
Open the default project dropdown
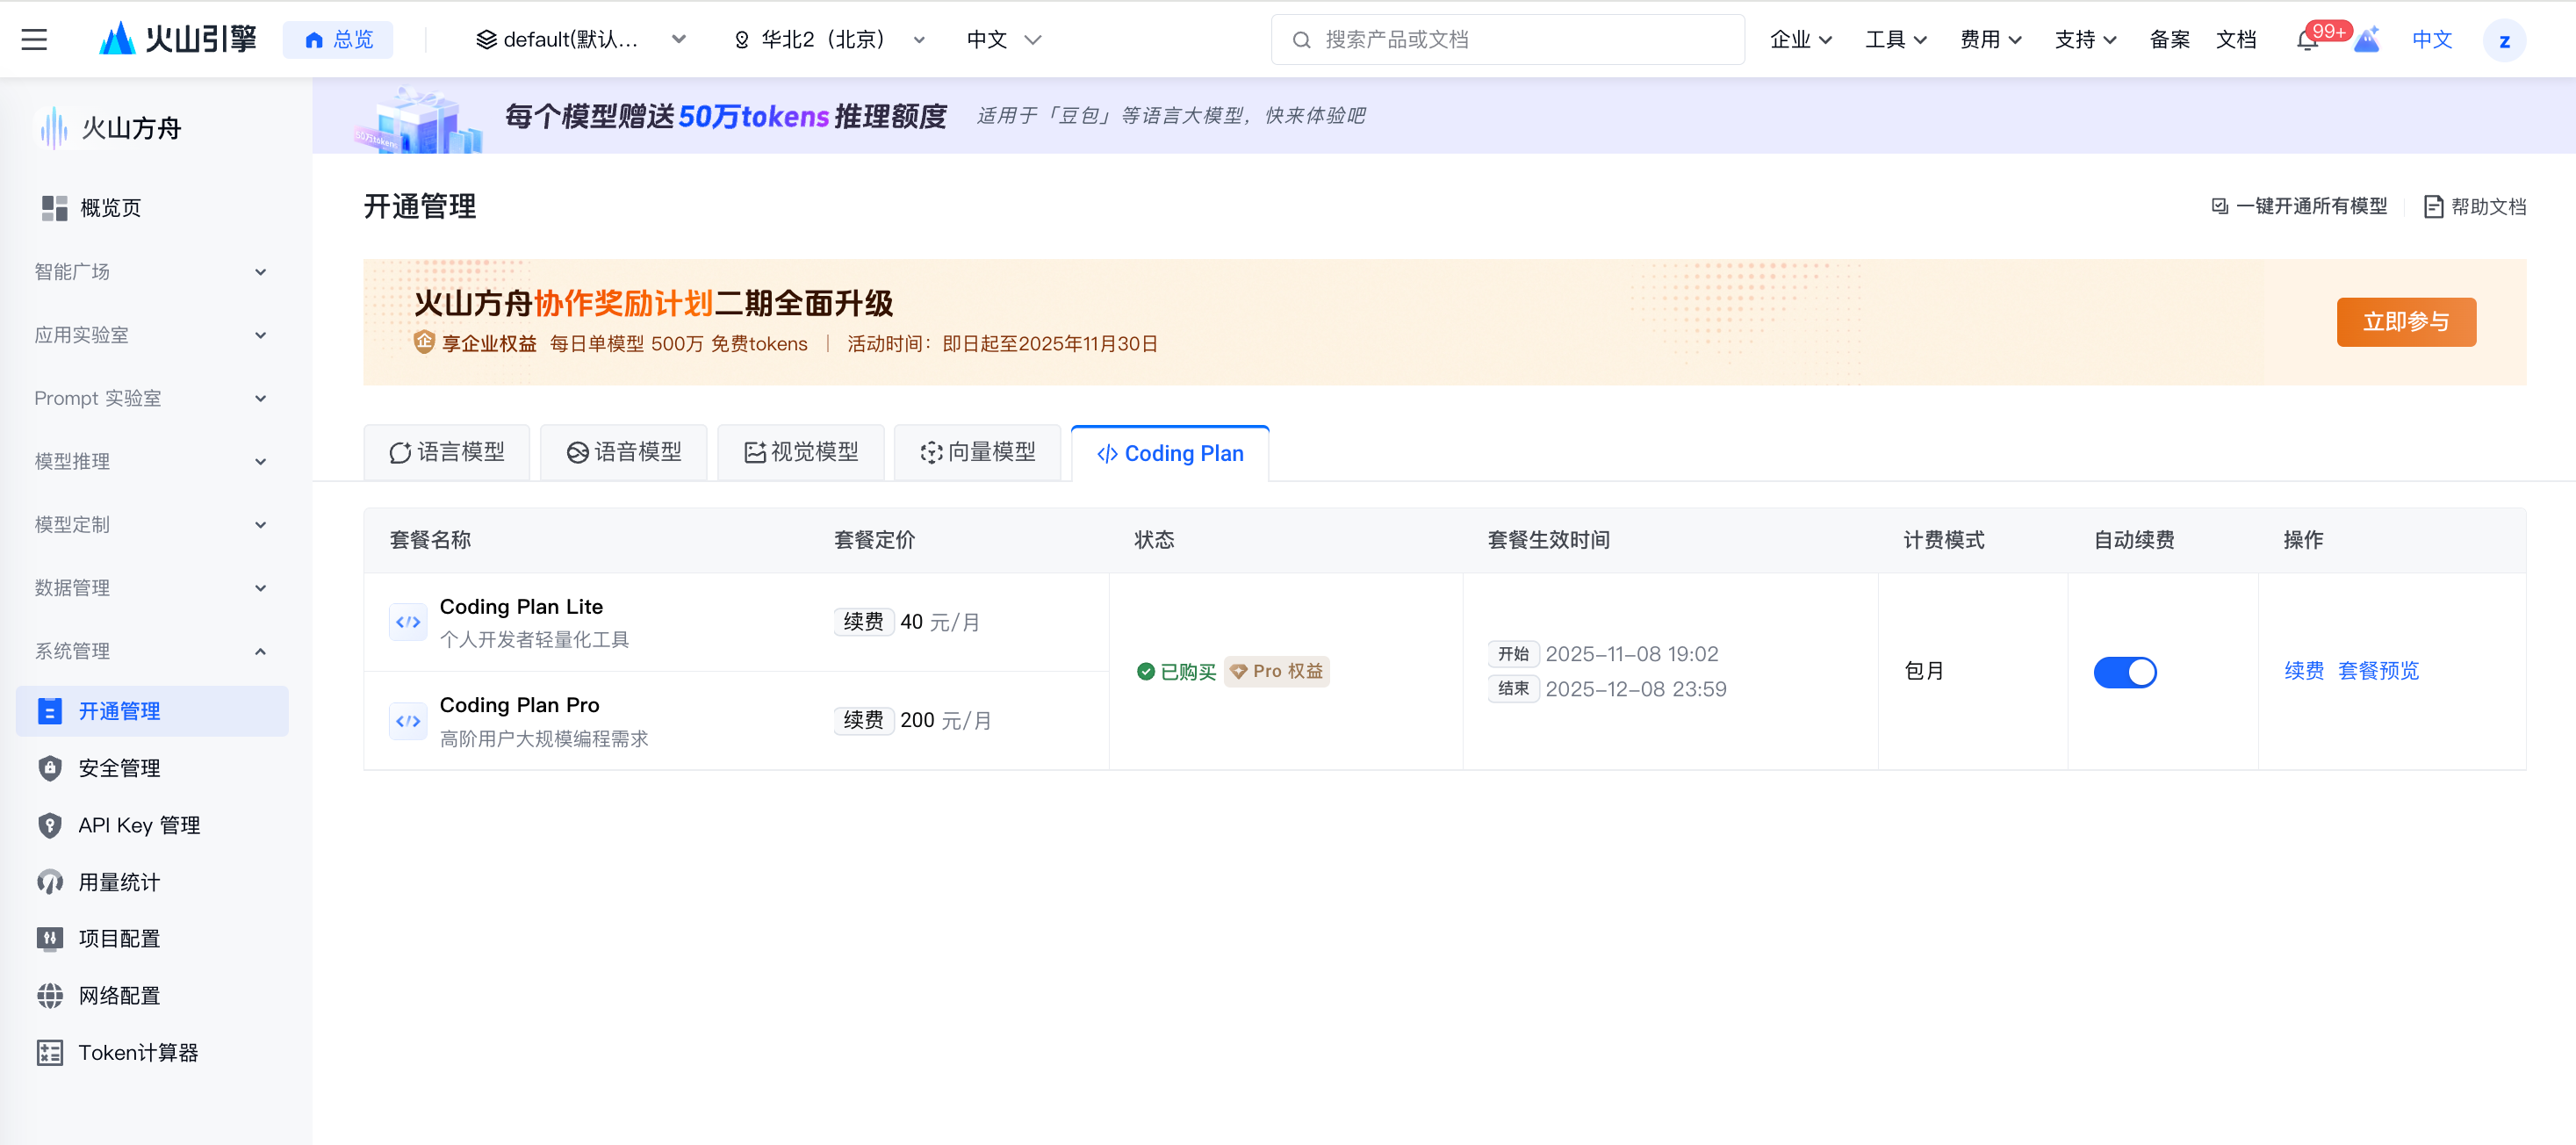(x=580, y=40)
